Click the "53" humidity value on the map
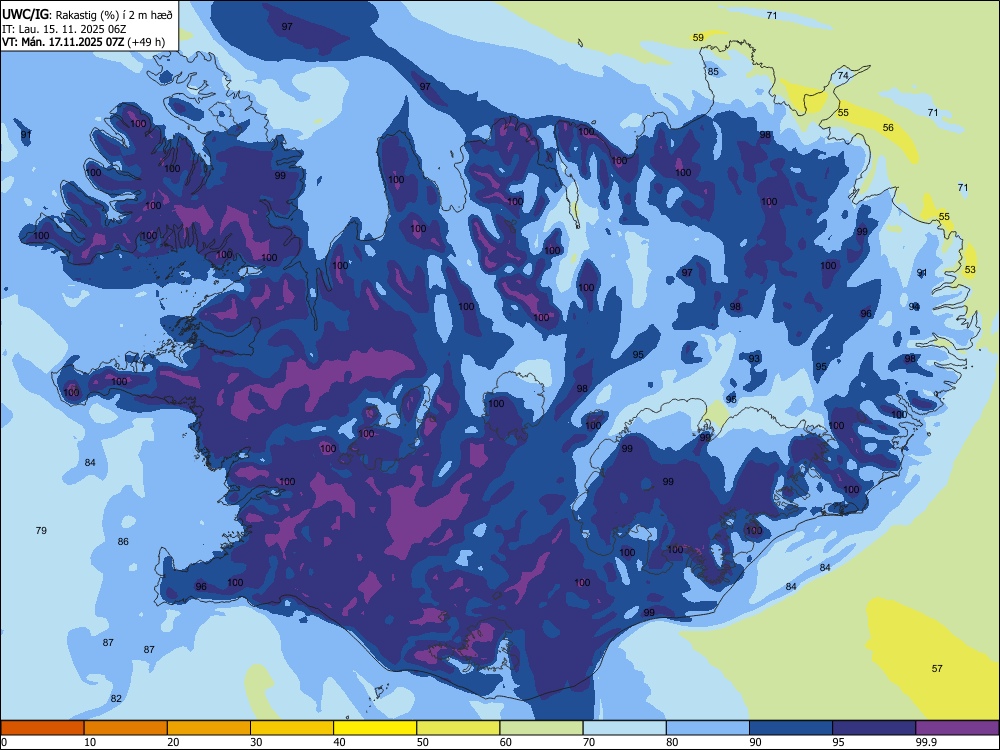The width and height of the screenshot is (1000, 750). pyautogui.click(x=970, y=270)
